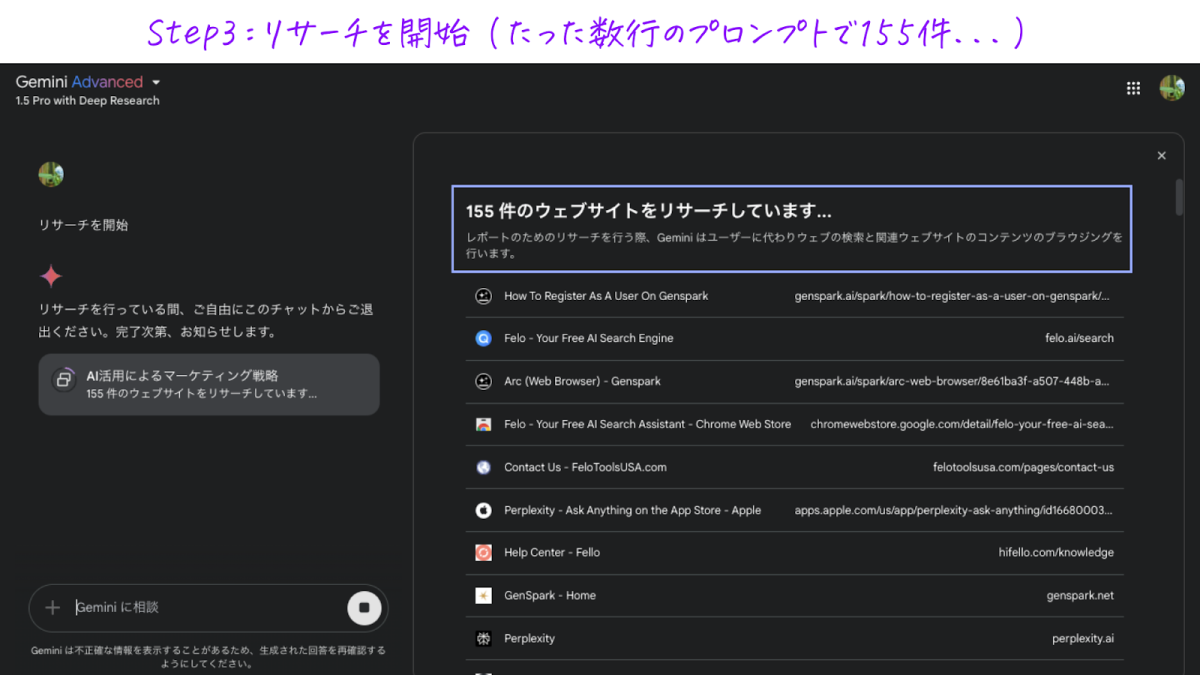Viewport: 1200px width, 675px height.
Task: Click the Perplexity App Store favicon icon
Action: 484,510
